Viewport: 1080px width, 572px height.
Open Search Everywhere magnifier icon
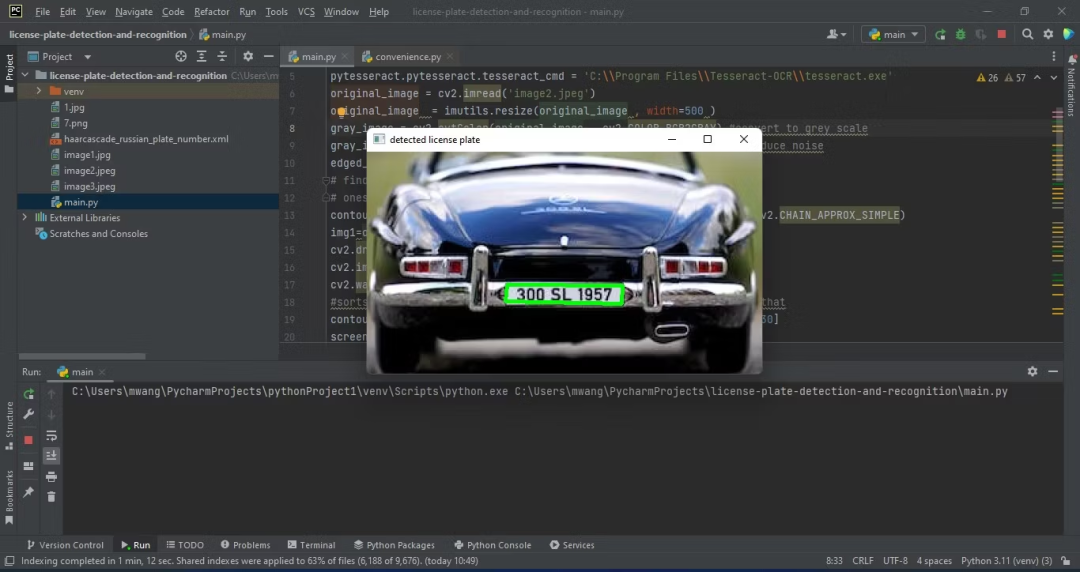coord(1027,34)
